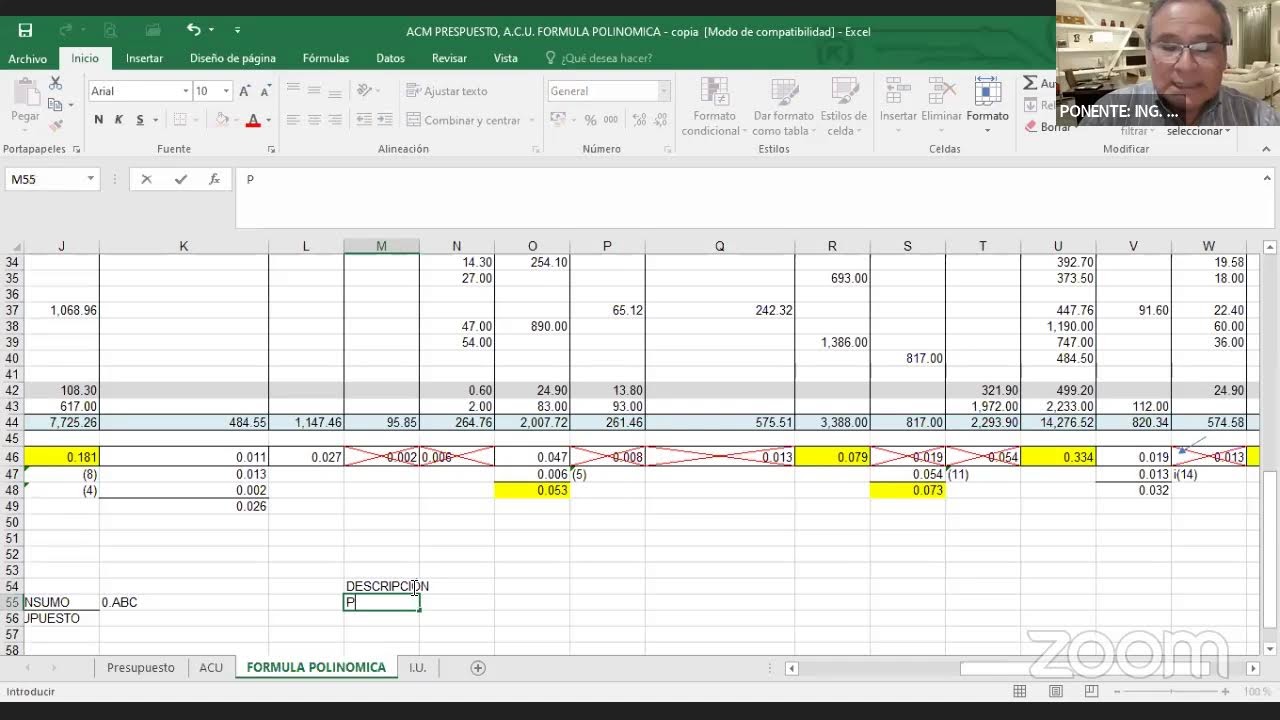Viewport: 1280px width, 720px height.
Task: Click the Decrease font size icon
Action: [x=265, y=91]
